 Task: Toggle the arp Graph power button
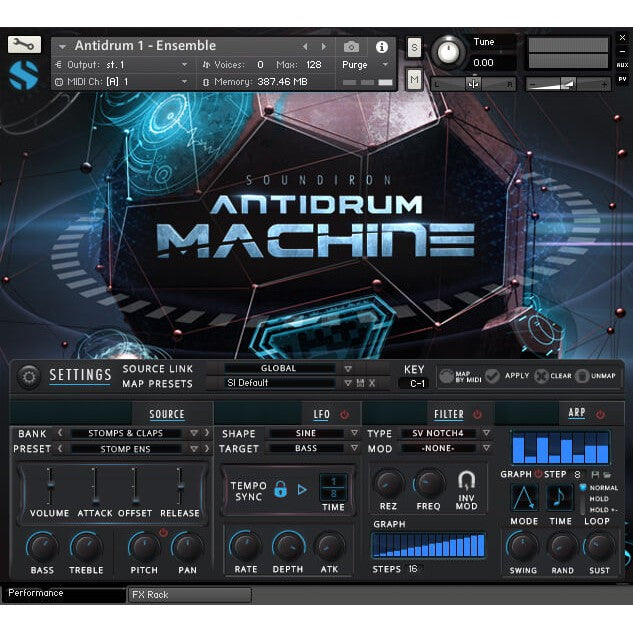[x=538, y=474]
